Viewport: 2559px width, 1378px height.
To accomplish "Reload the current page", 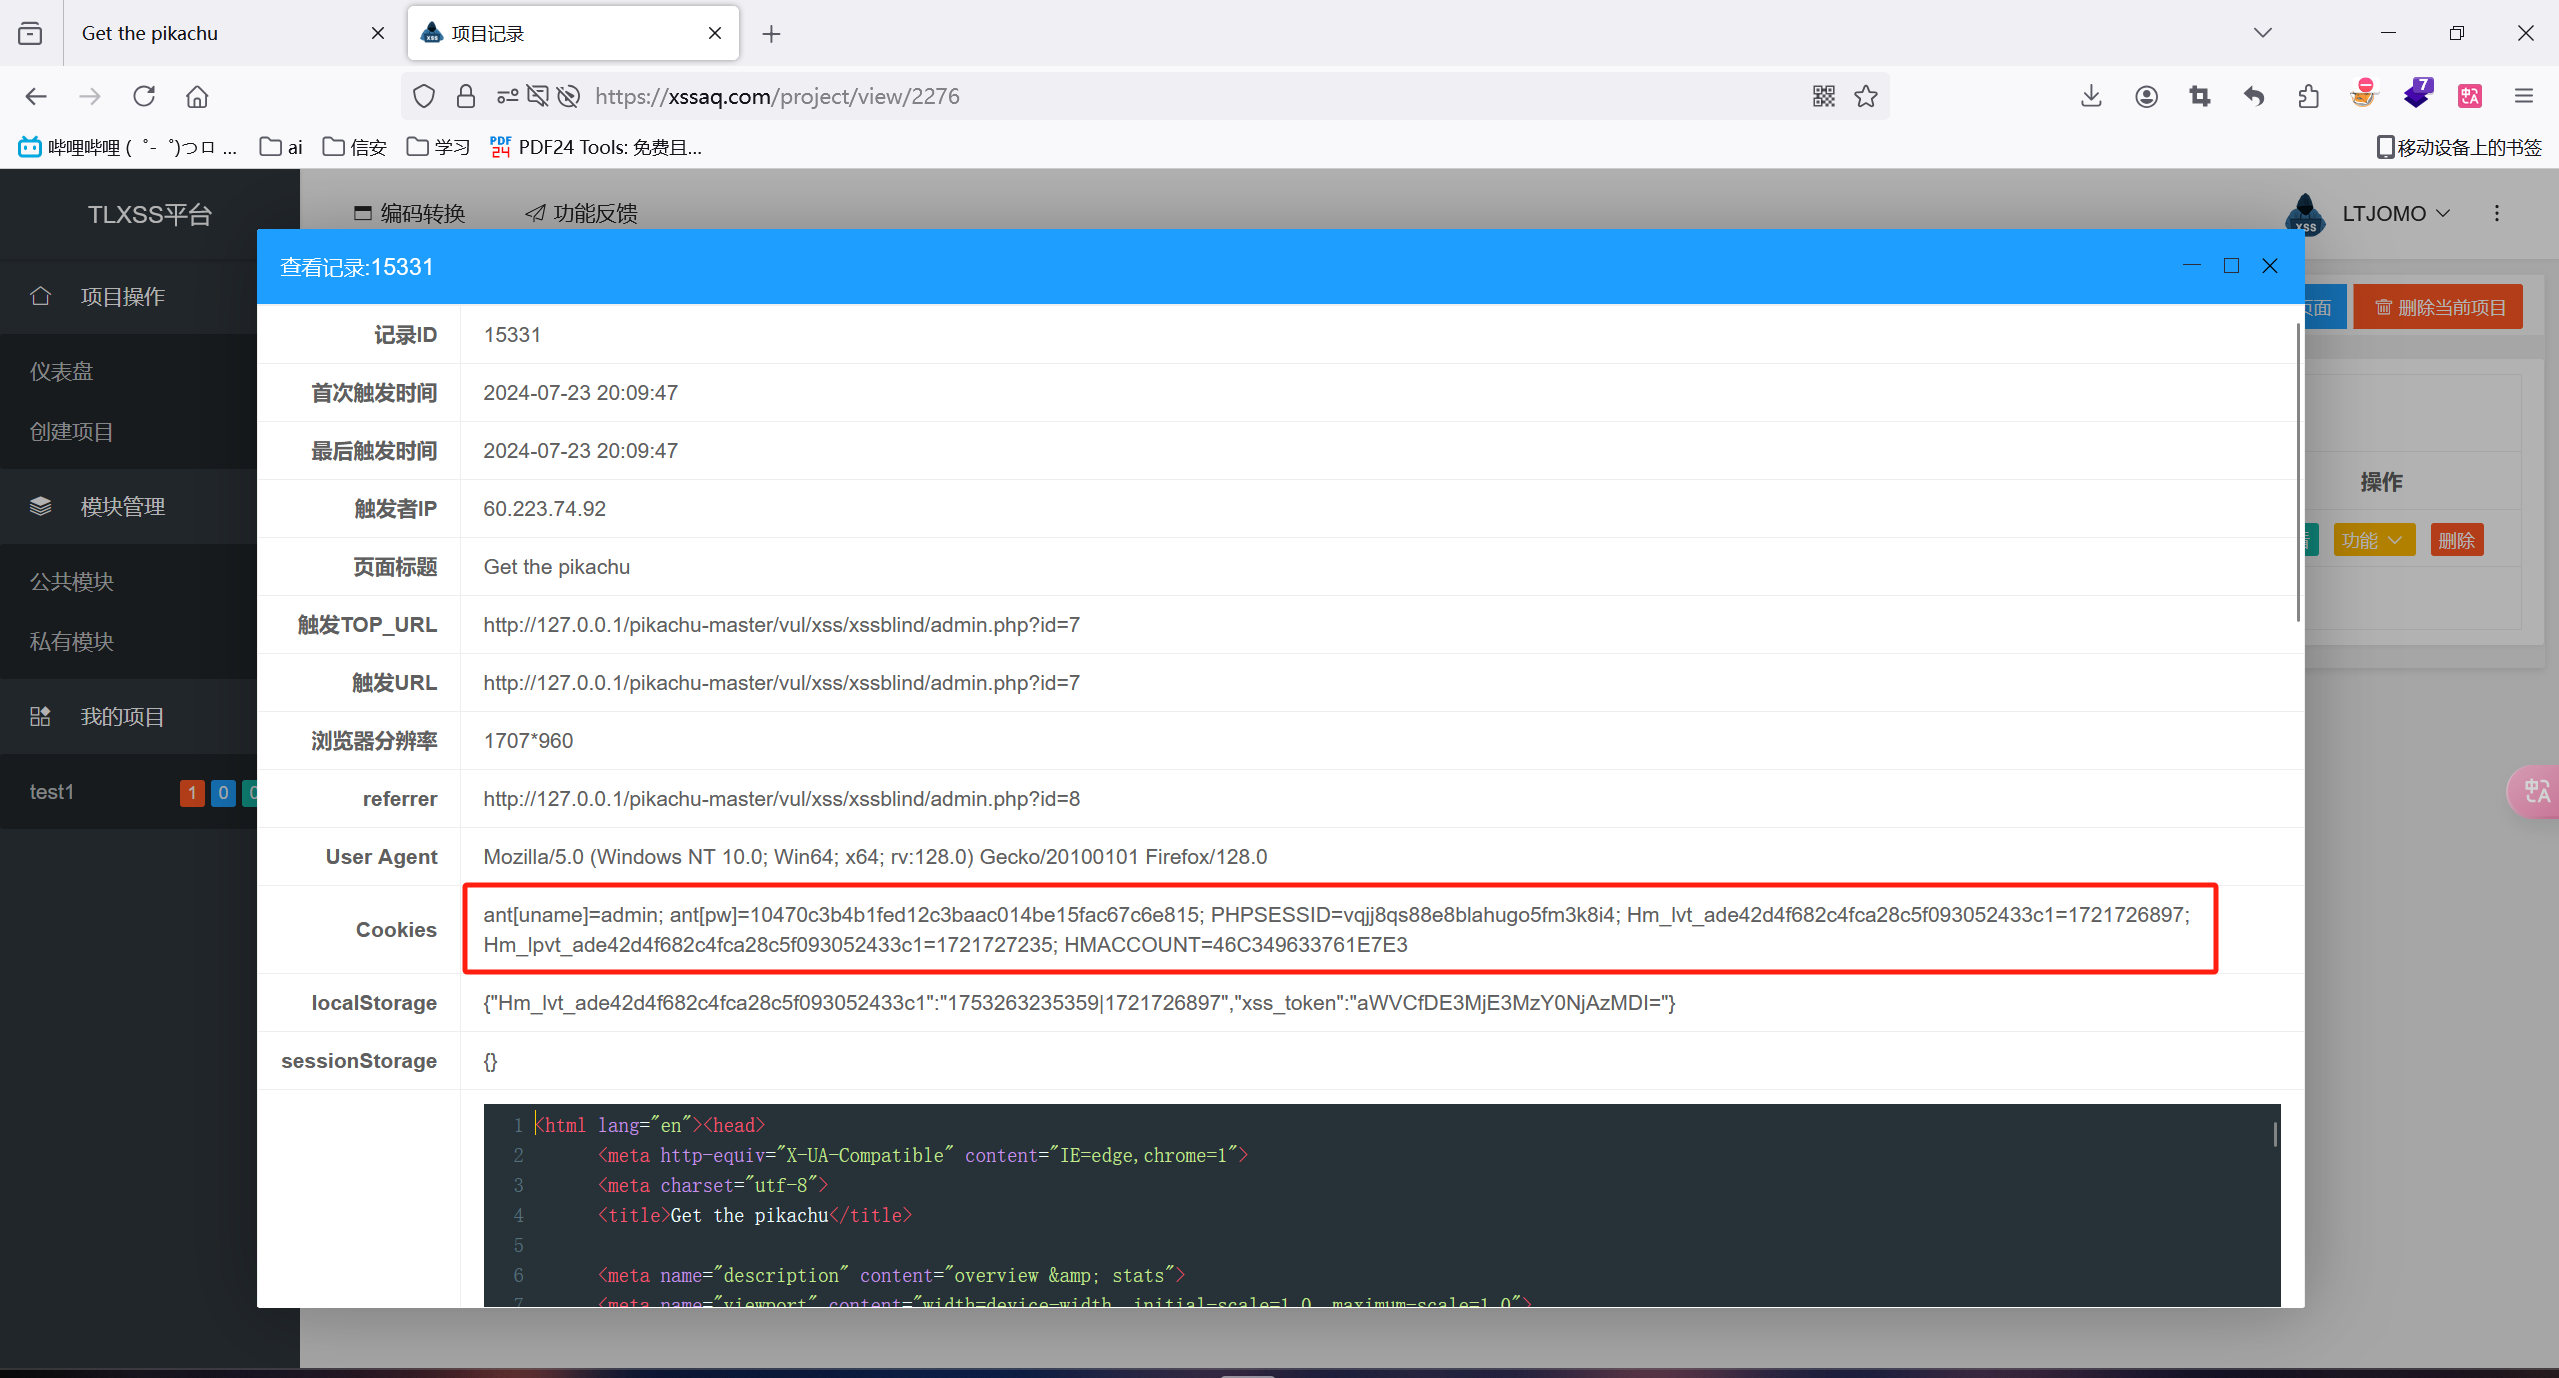I will coord(144,96).
